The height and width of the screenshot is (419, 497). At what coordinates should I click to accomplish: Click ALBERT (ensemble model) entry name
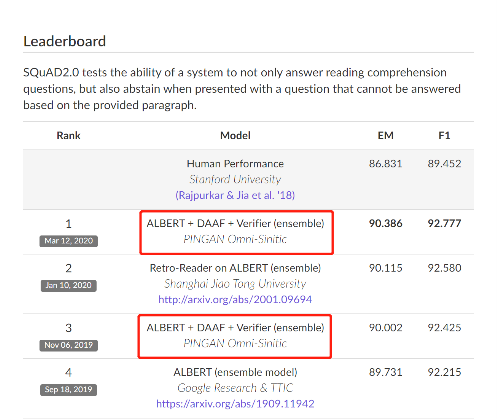[235, 372]
